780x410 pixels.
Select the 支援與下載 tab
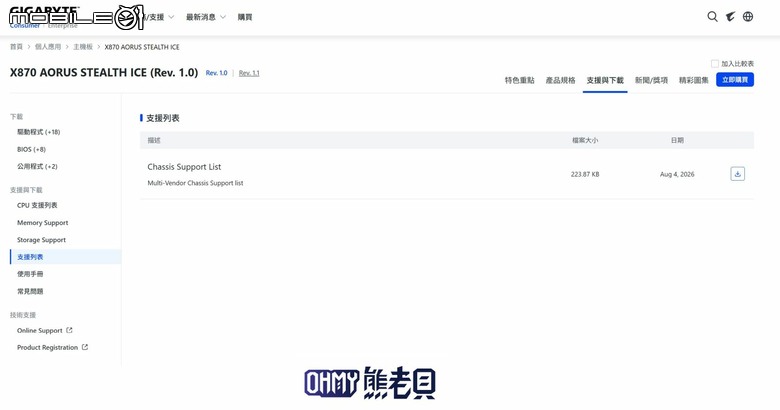pyautogui.click(x=605, y=80)
